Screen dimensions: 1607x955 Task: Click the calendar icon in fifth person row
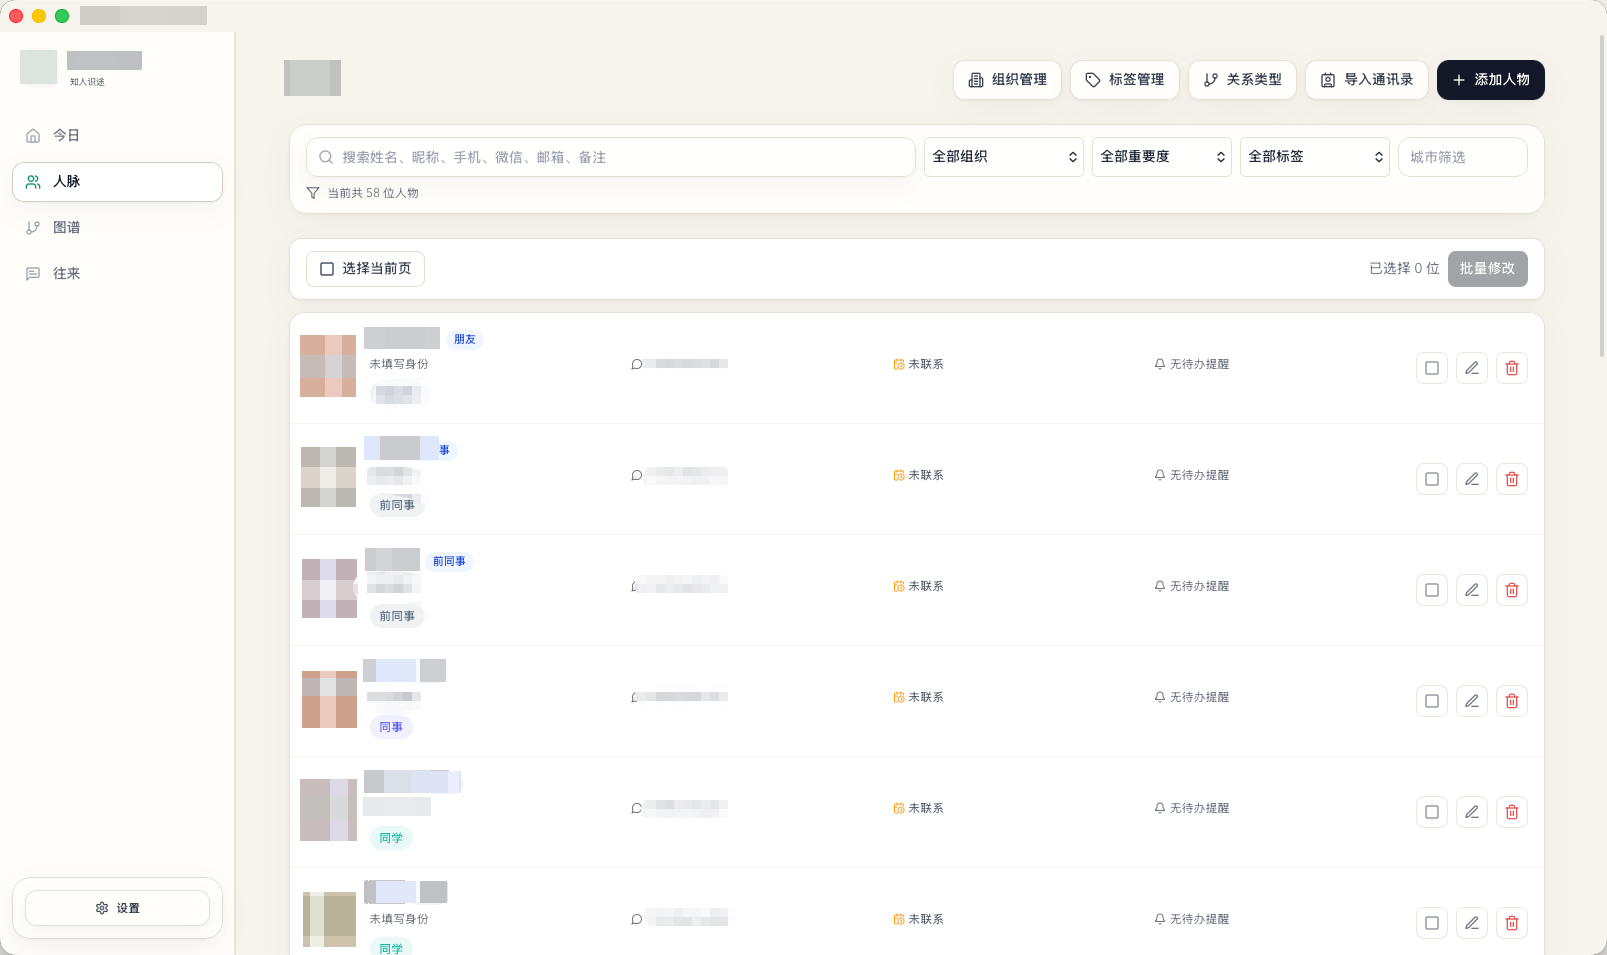pyautogui.click(x=899, y=808)
